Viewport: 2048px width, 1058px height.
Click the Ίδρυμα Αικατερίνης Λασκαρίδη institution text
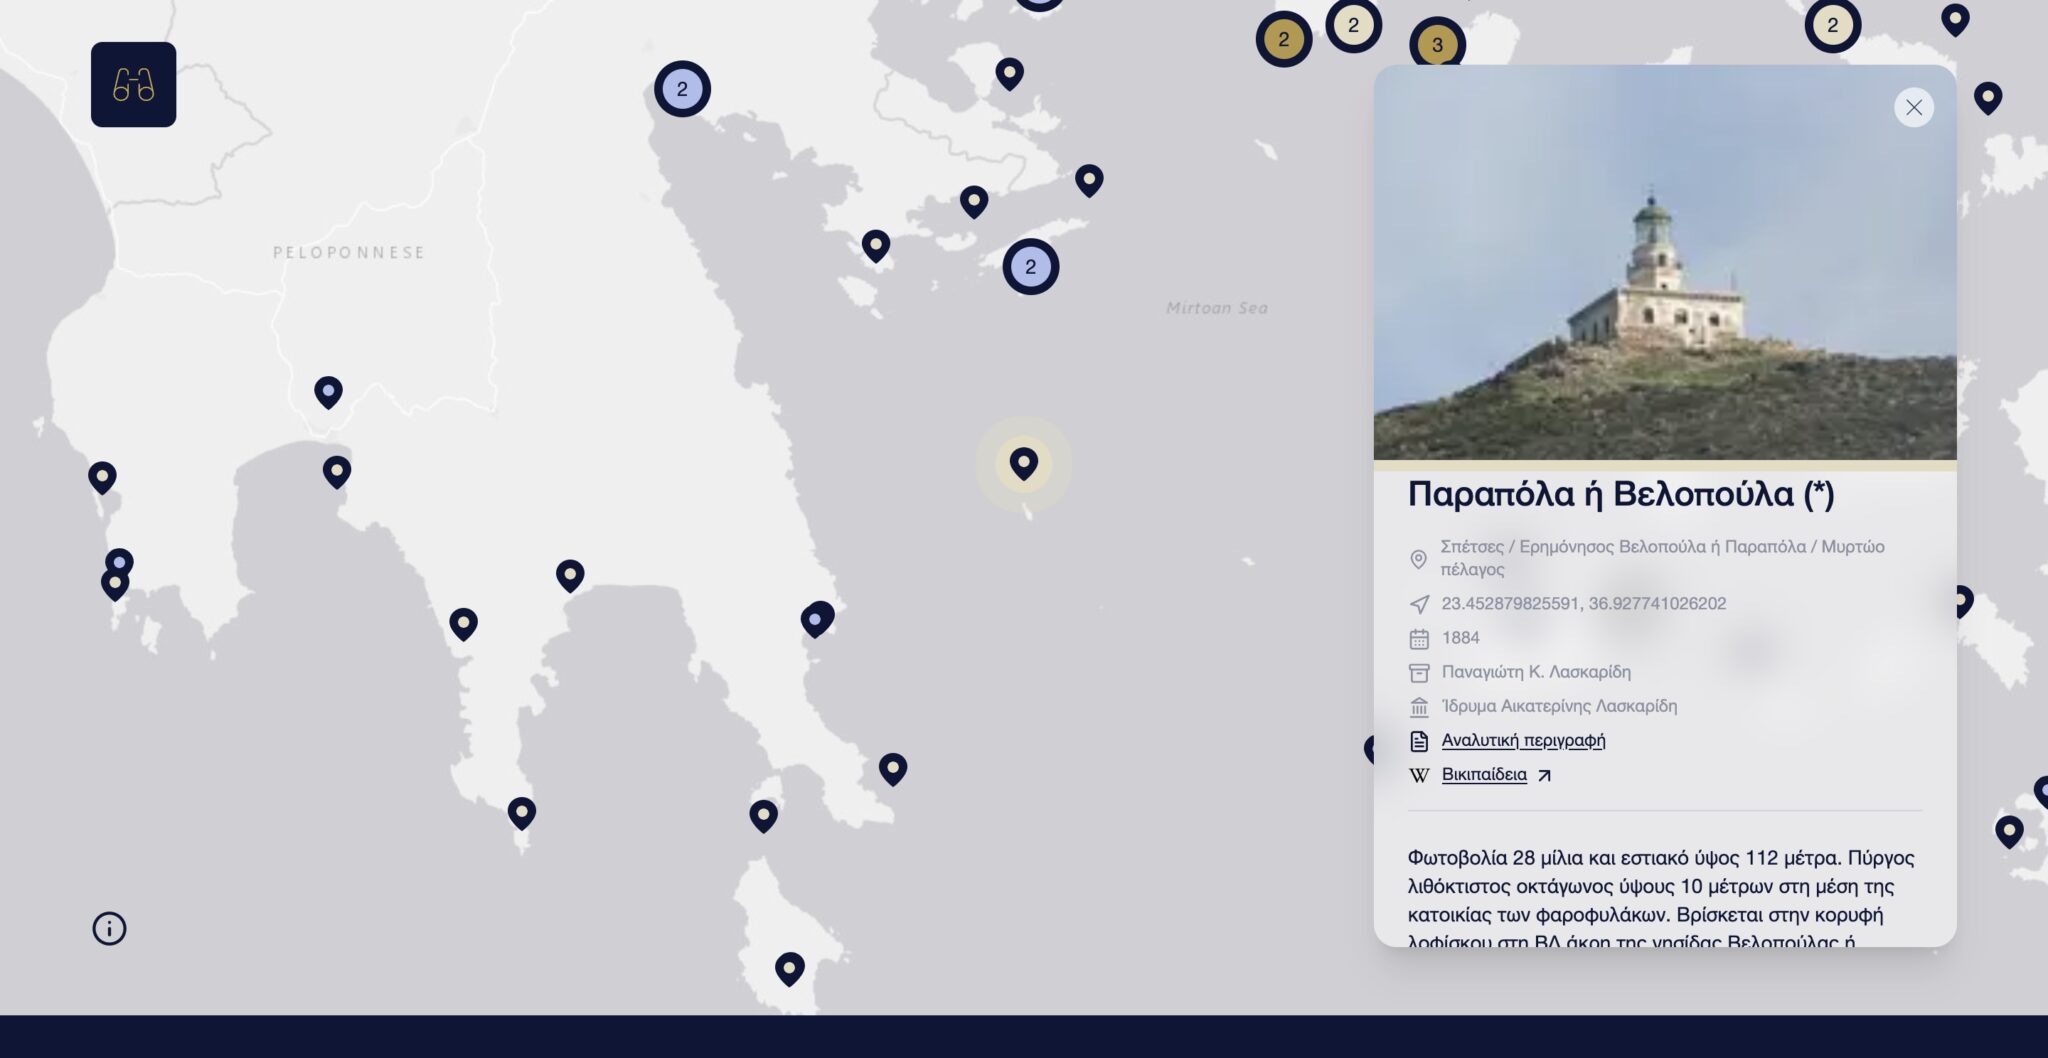(1558, 706)
